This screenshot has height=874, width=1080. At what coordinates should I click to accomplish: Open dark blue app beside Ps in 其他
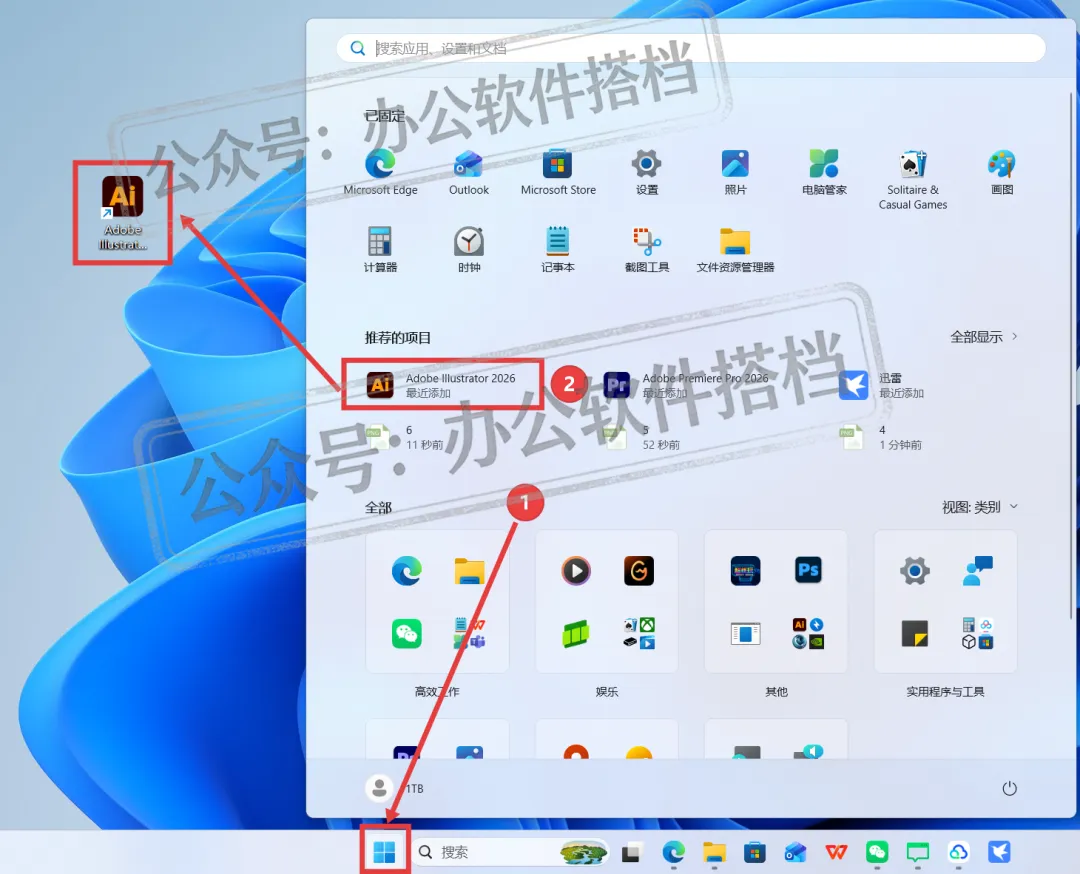(745, 571)
